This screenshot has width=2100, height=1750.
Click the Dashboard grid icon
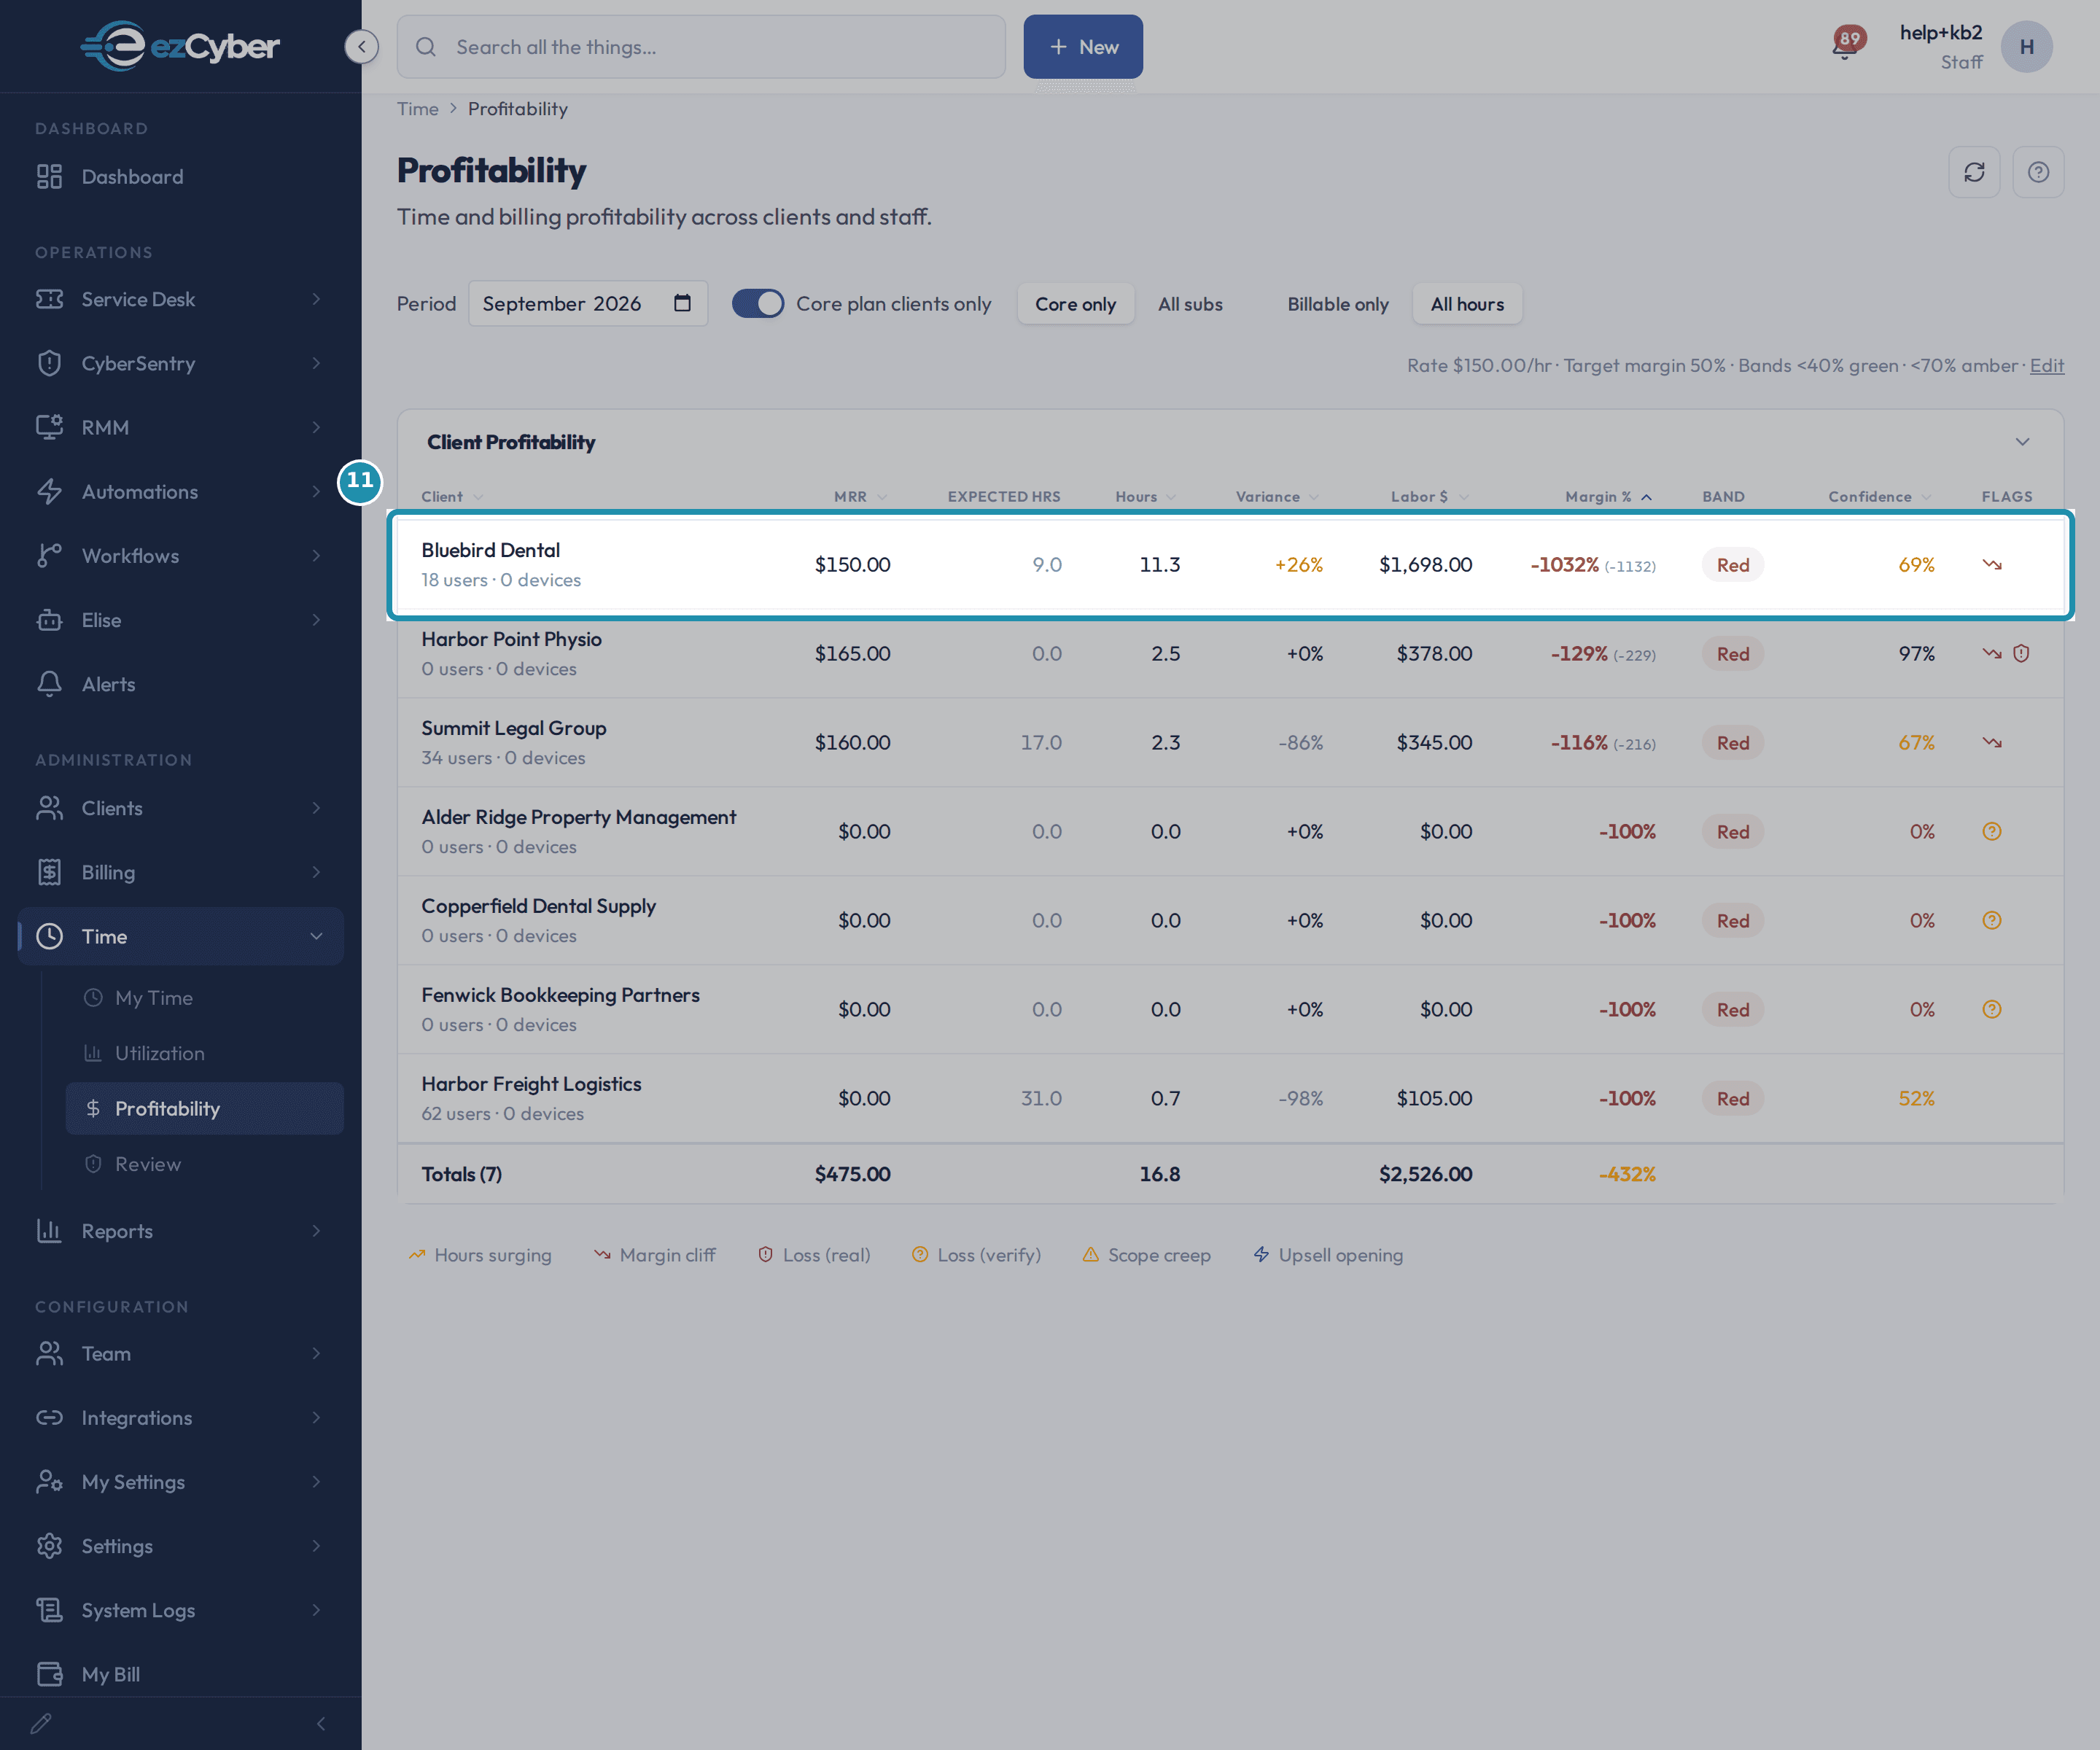tap(49, 177)
